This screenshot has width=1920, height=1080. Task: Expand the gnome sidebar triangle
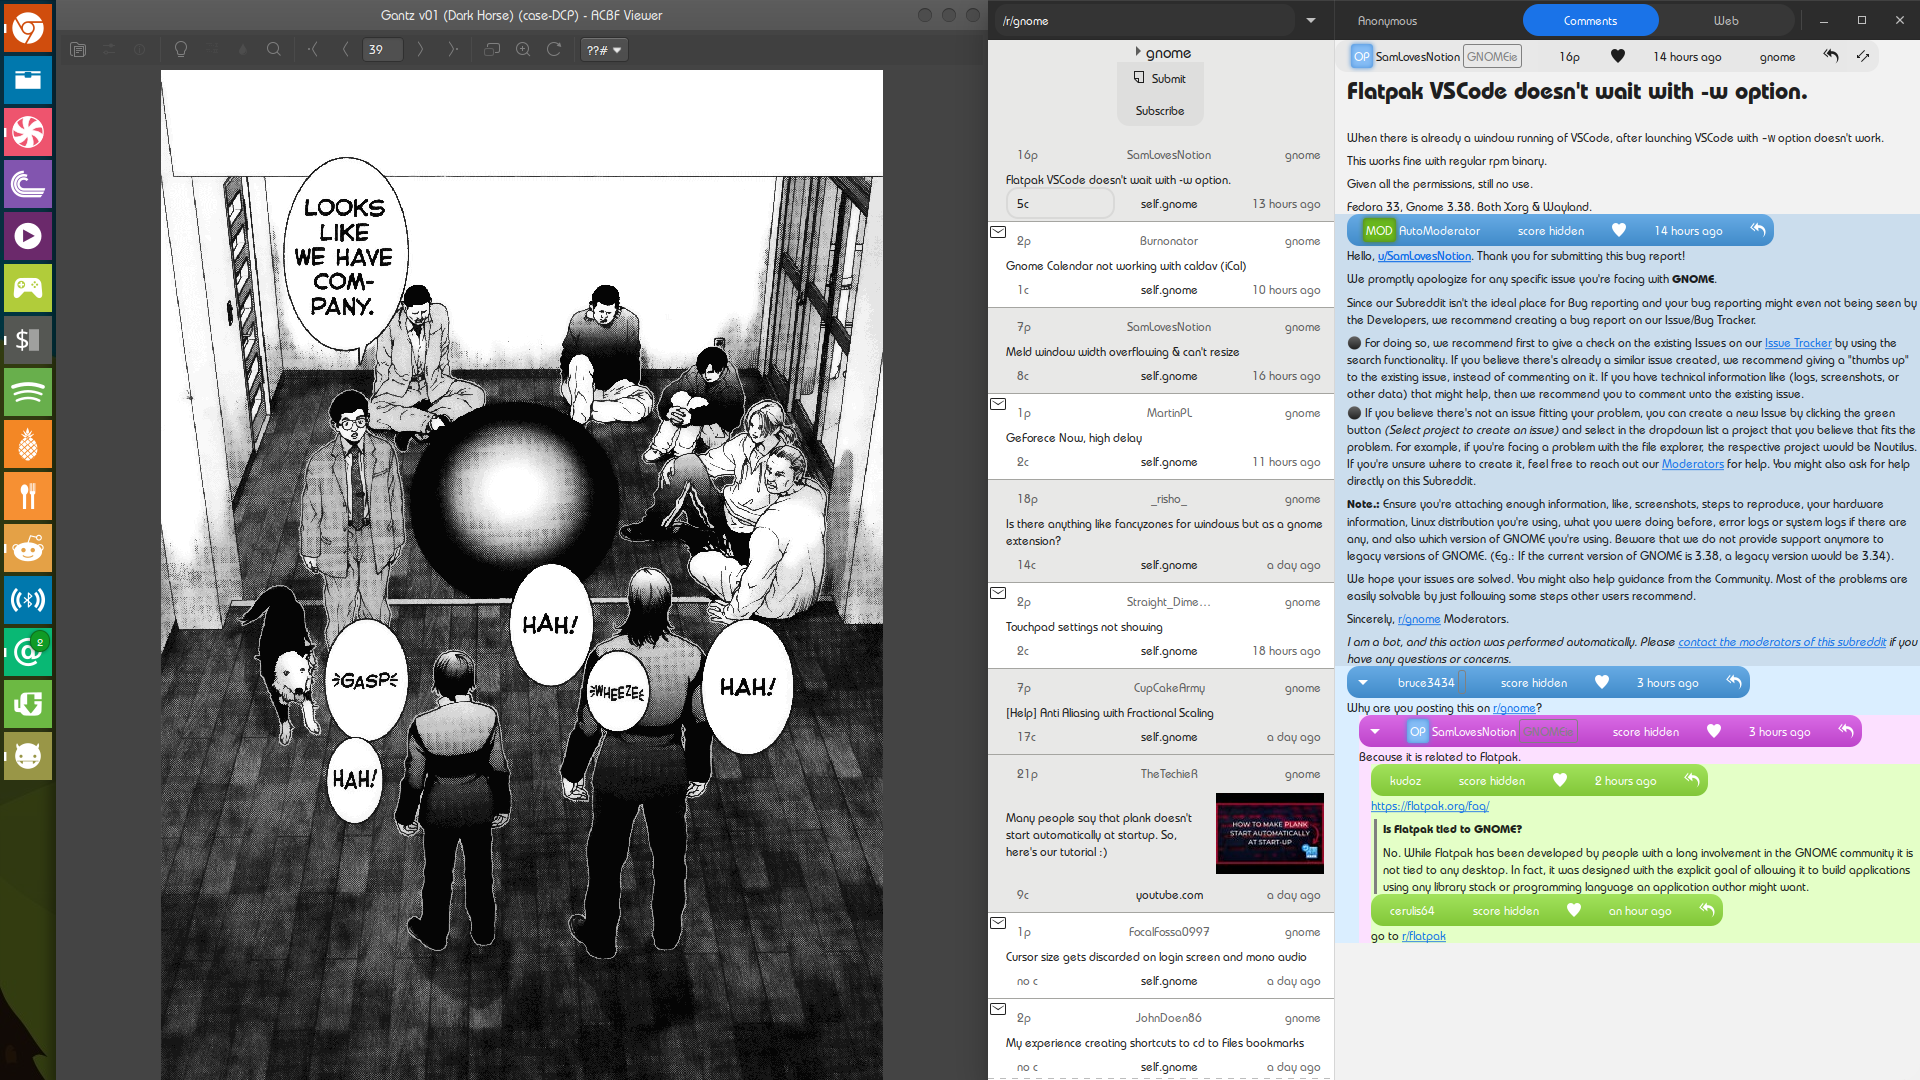click(1138, 52)
